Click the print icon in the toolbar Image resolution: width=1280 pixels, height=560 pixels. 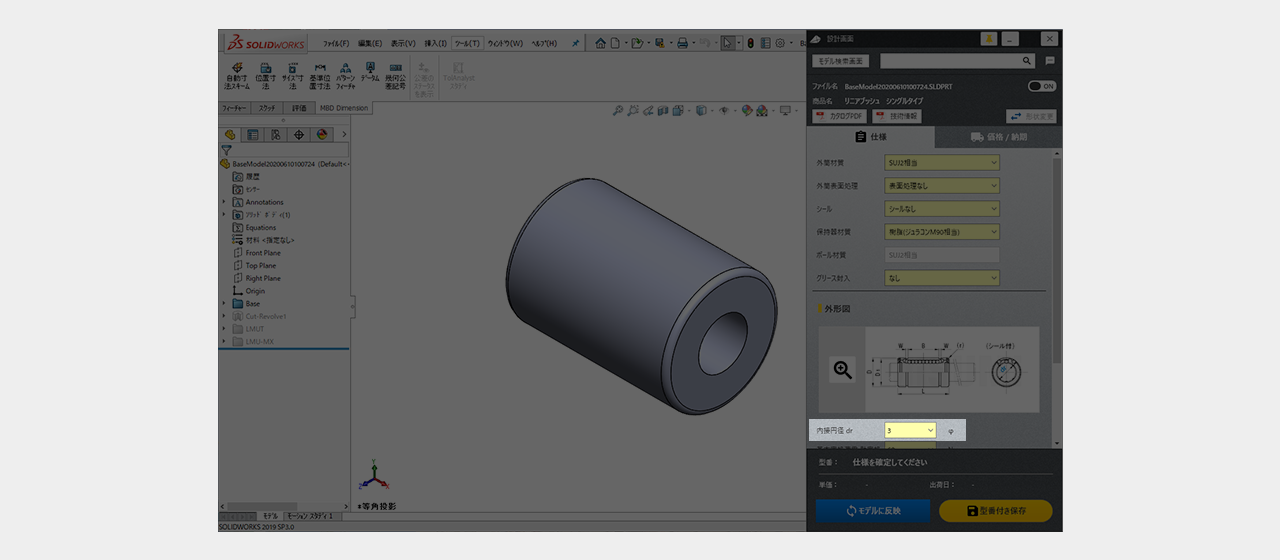(x=682, y=43)
